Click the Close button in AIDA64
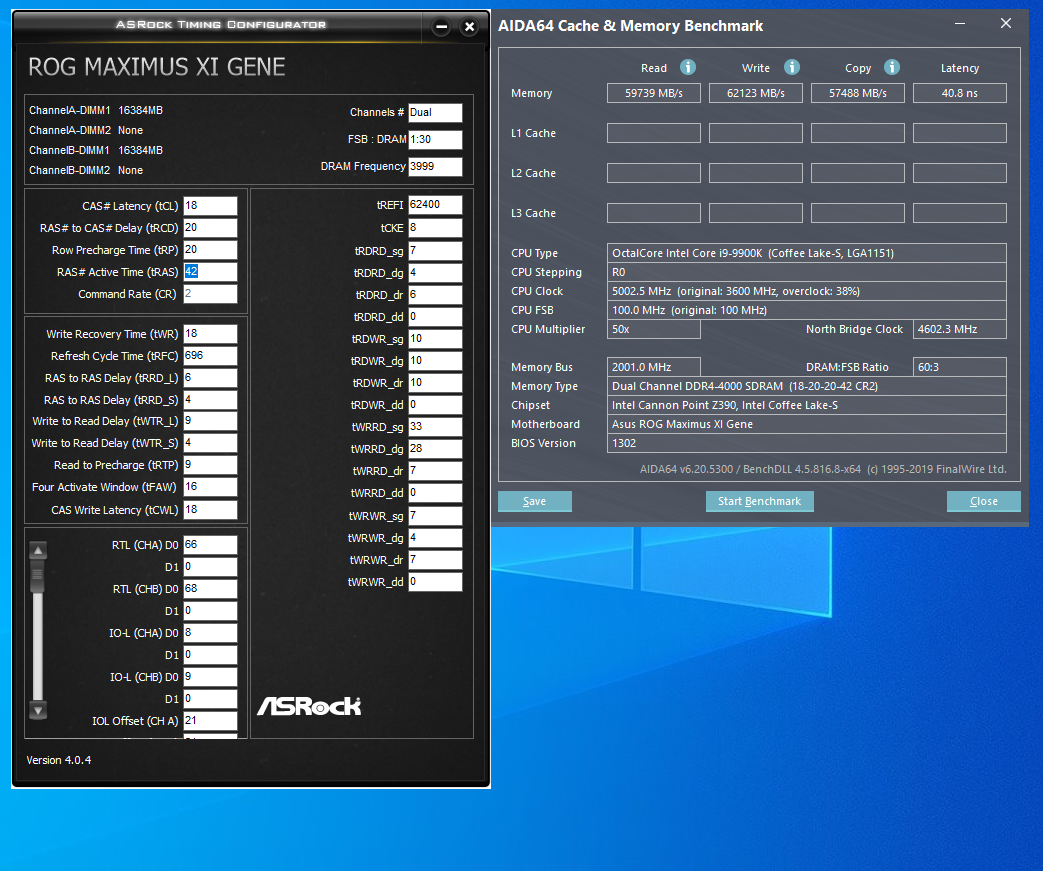Image resolution: width=1043 pixels, height=871 pixels. coord(984,501)
